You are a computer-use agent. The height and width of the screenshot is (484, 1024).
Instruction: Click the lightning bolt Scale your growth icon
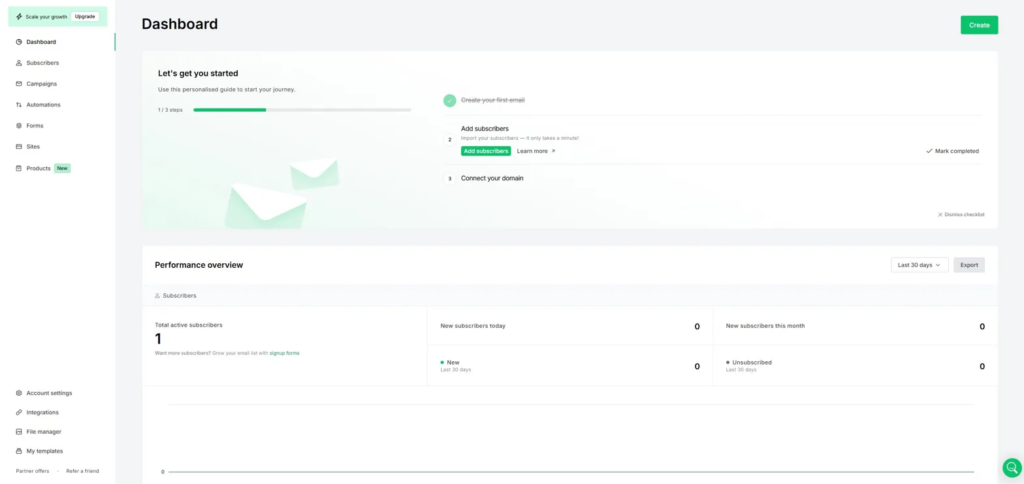19,16
